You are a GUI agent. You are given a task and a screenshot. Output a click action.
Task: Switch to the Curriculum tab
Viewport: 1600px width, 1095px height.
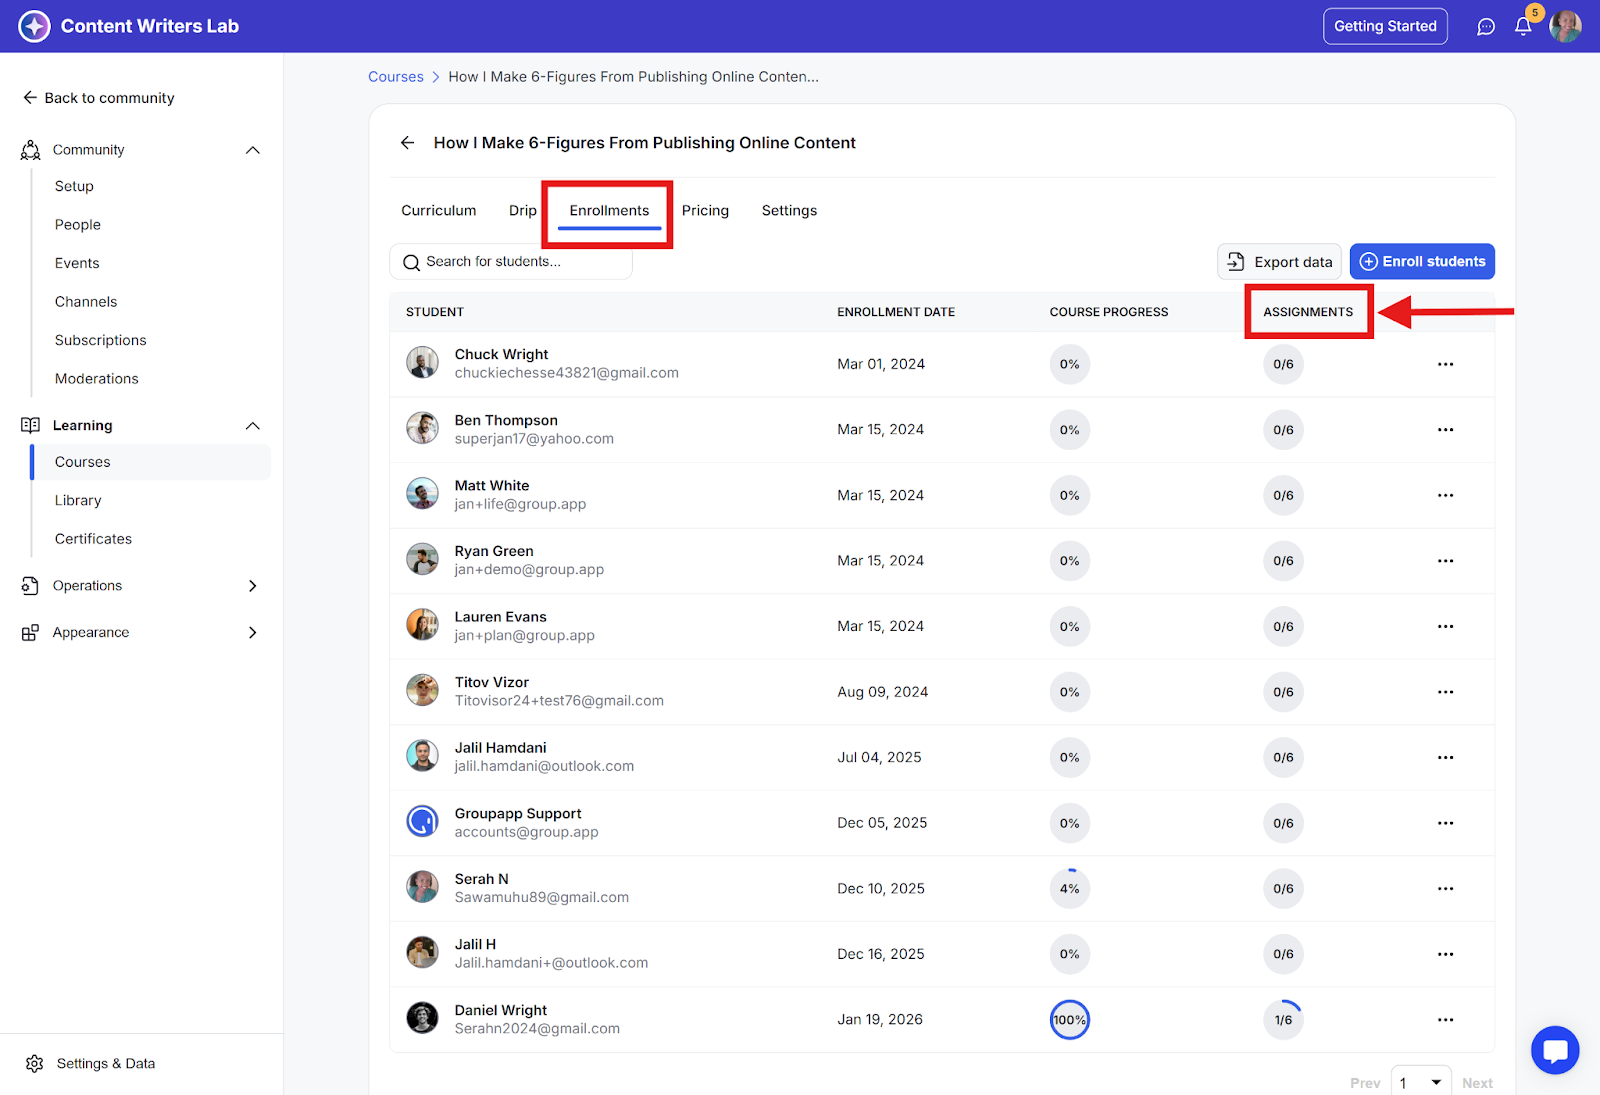(438, 211)
